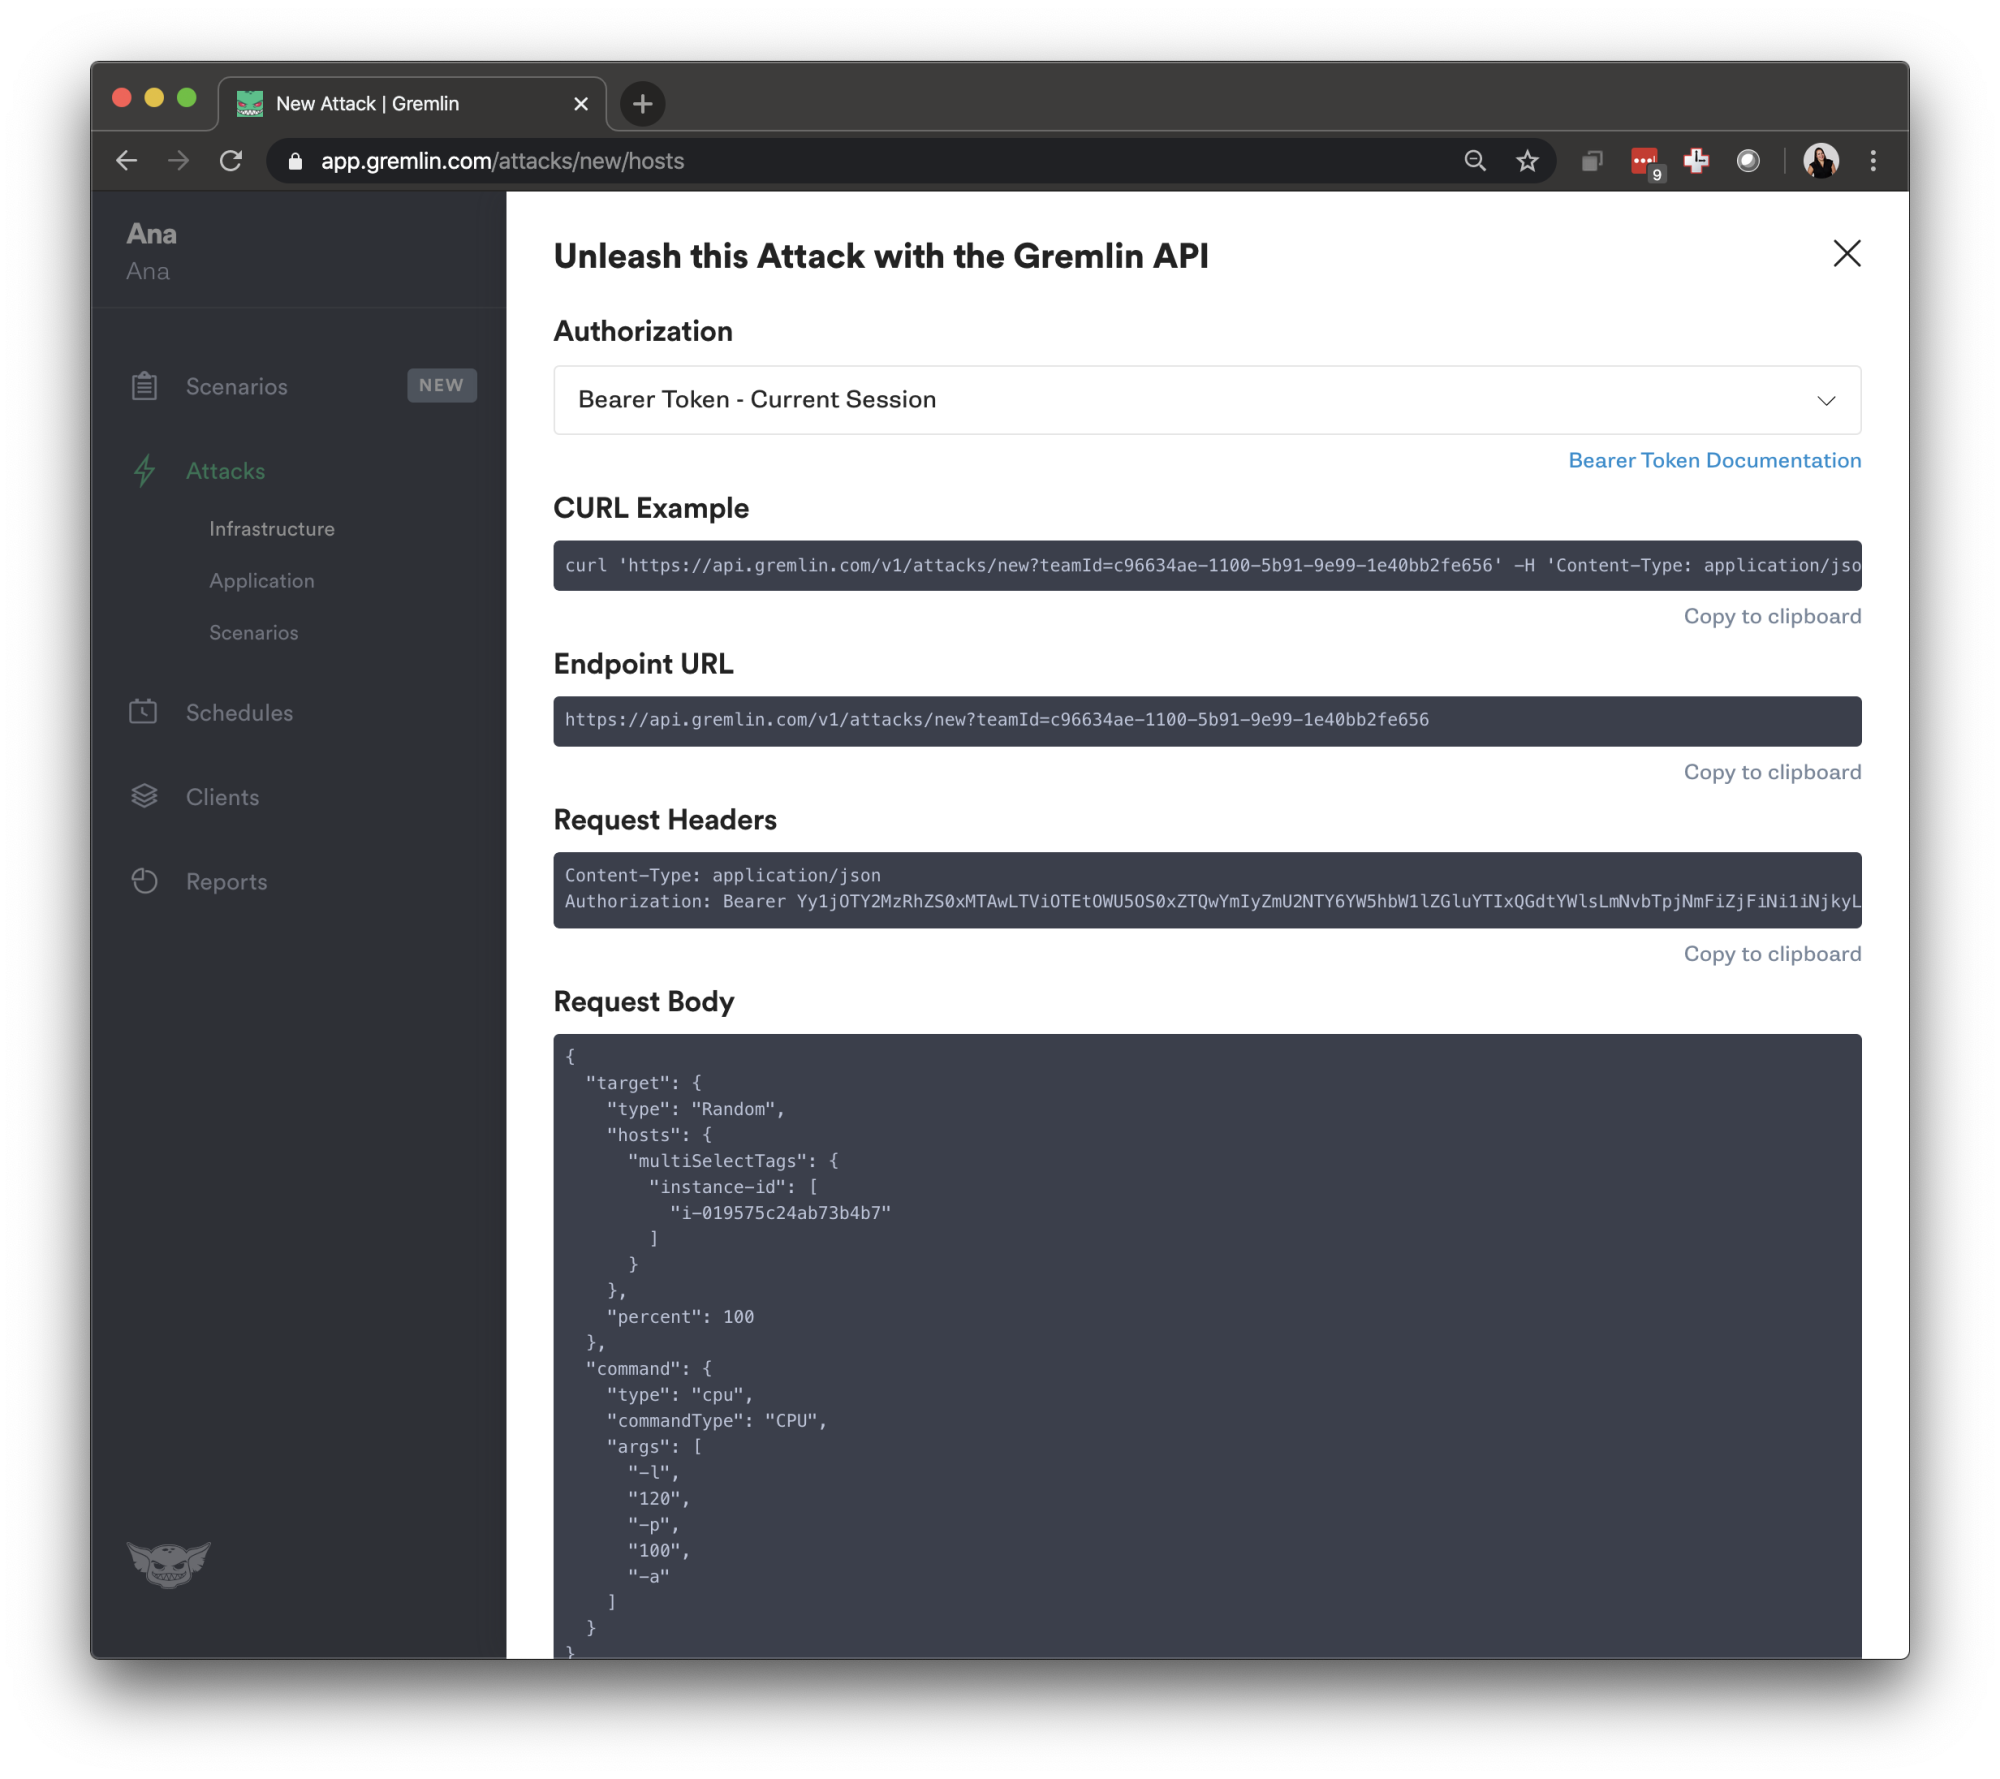The height and width of the screenshot is (1779, 2000).
Task: Open the browser extension with red badge 9
Action: 1645,160
